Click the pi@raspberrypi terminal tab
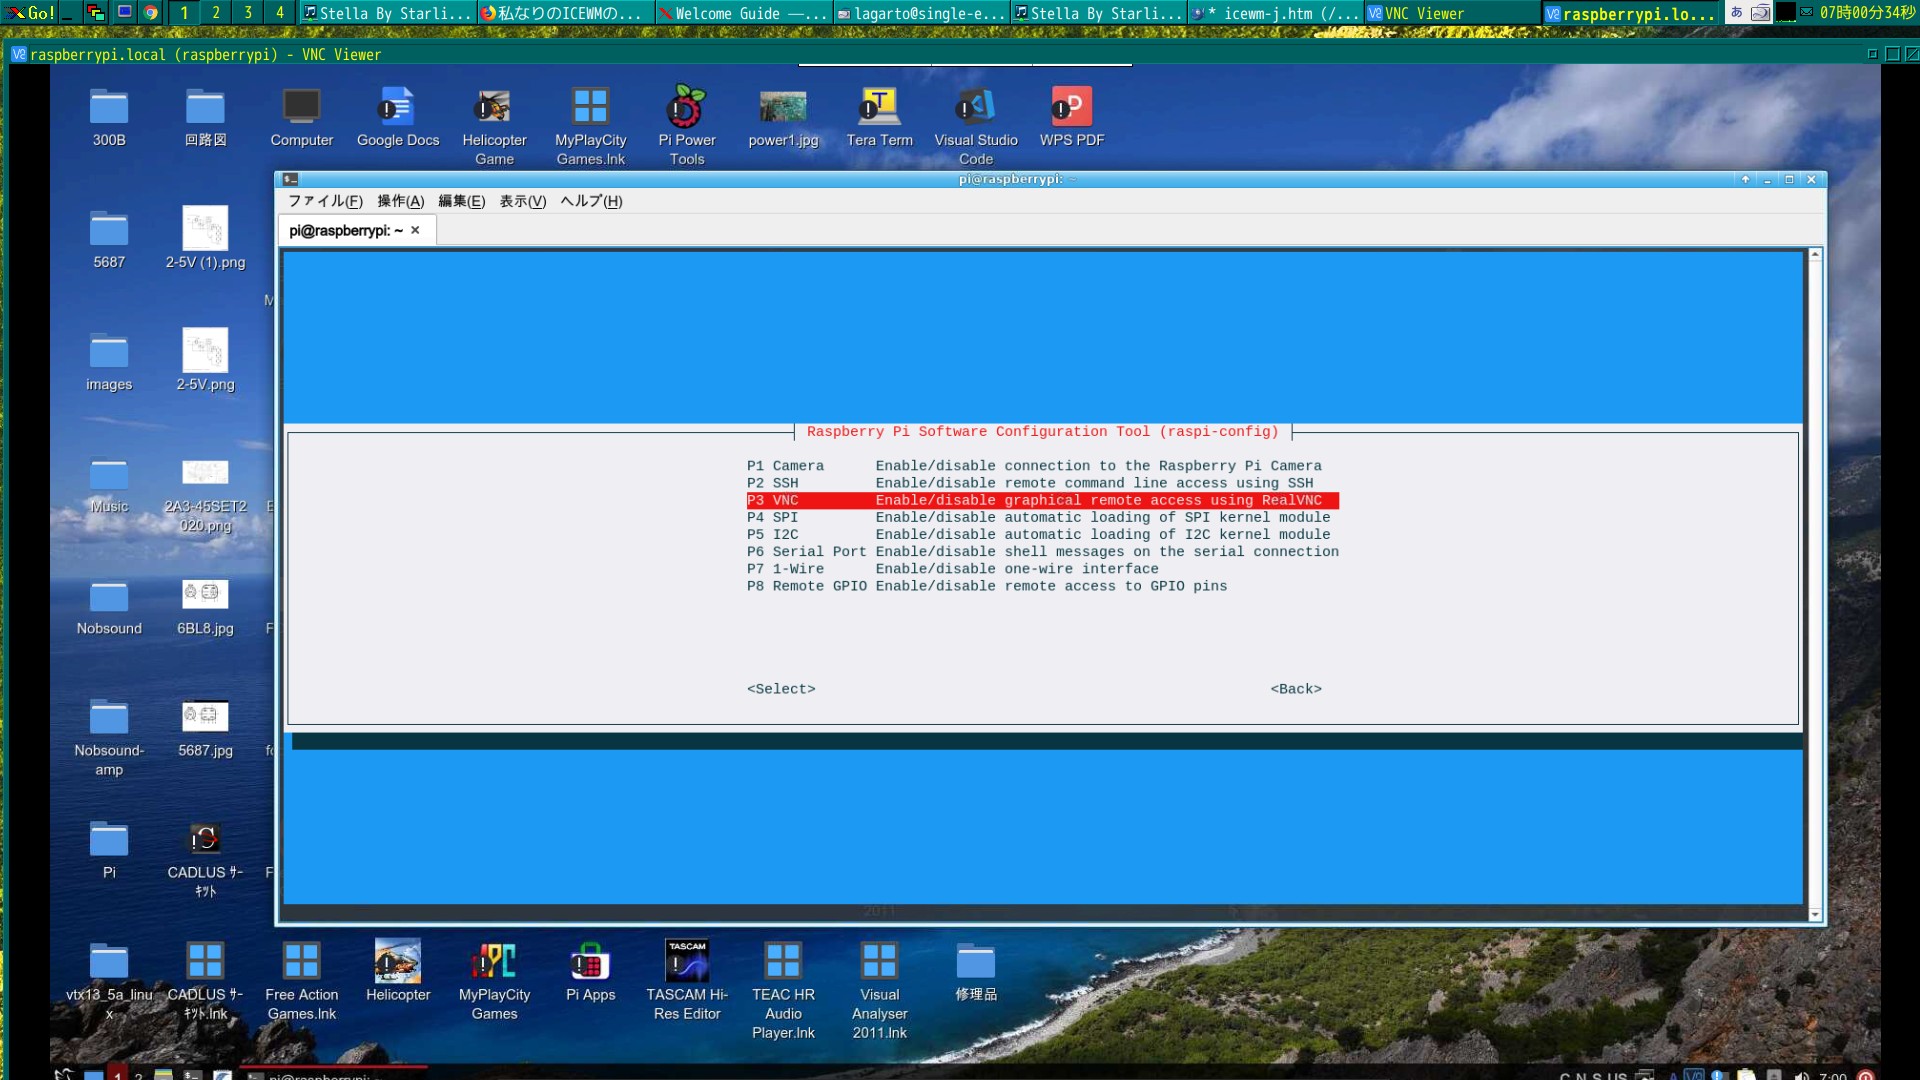The image size is (1920, 1080). 345,229
